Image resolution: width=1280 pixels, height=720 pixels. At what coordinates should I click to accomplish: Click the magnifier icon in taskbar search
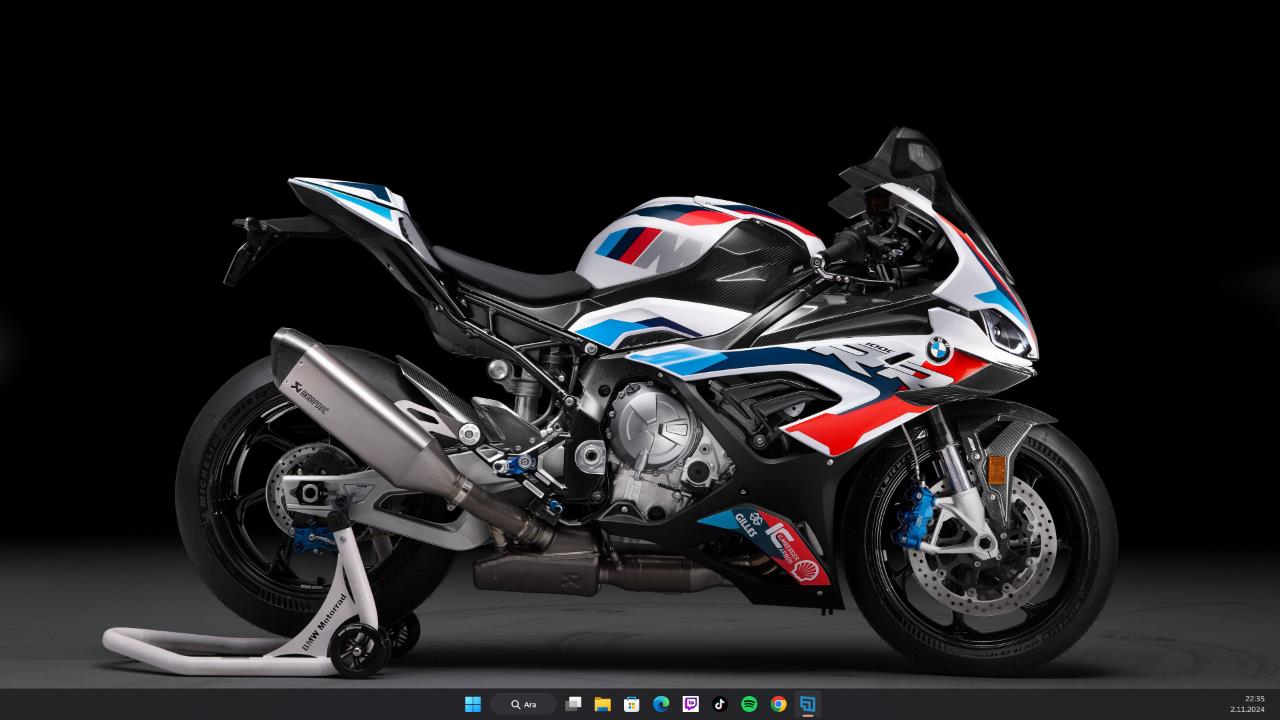tap(516, 704)
